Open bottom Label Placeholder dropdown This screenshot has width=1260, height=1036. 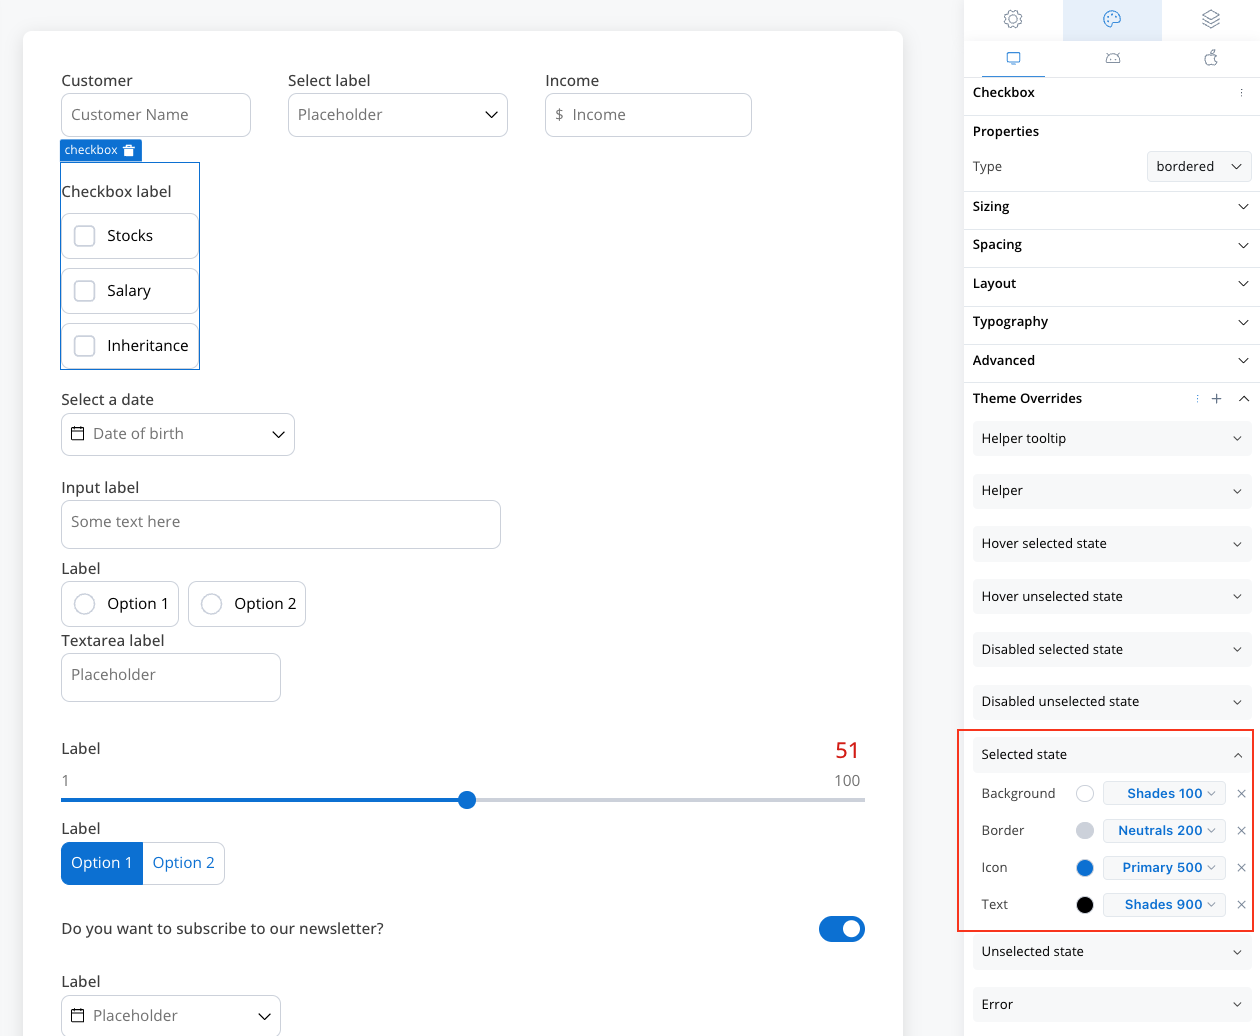[171, 1015]
